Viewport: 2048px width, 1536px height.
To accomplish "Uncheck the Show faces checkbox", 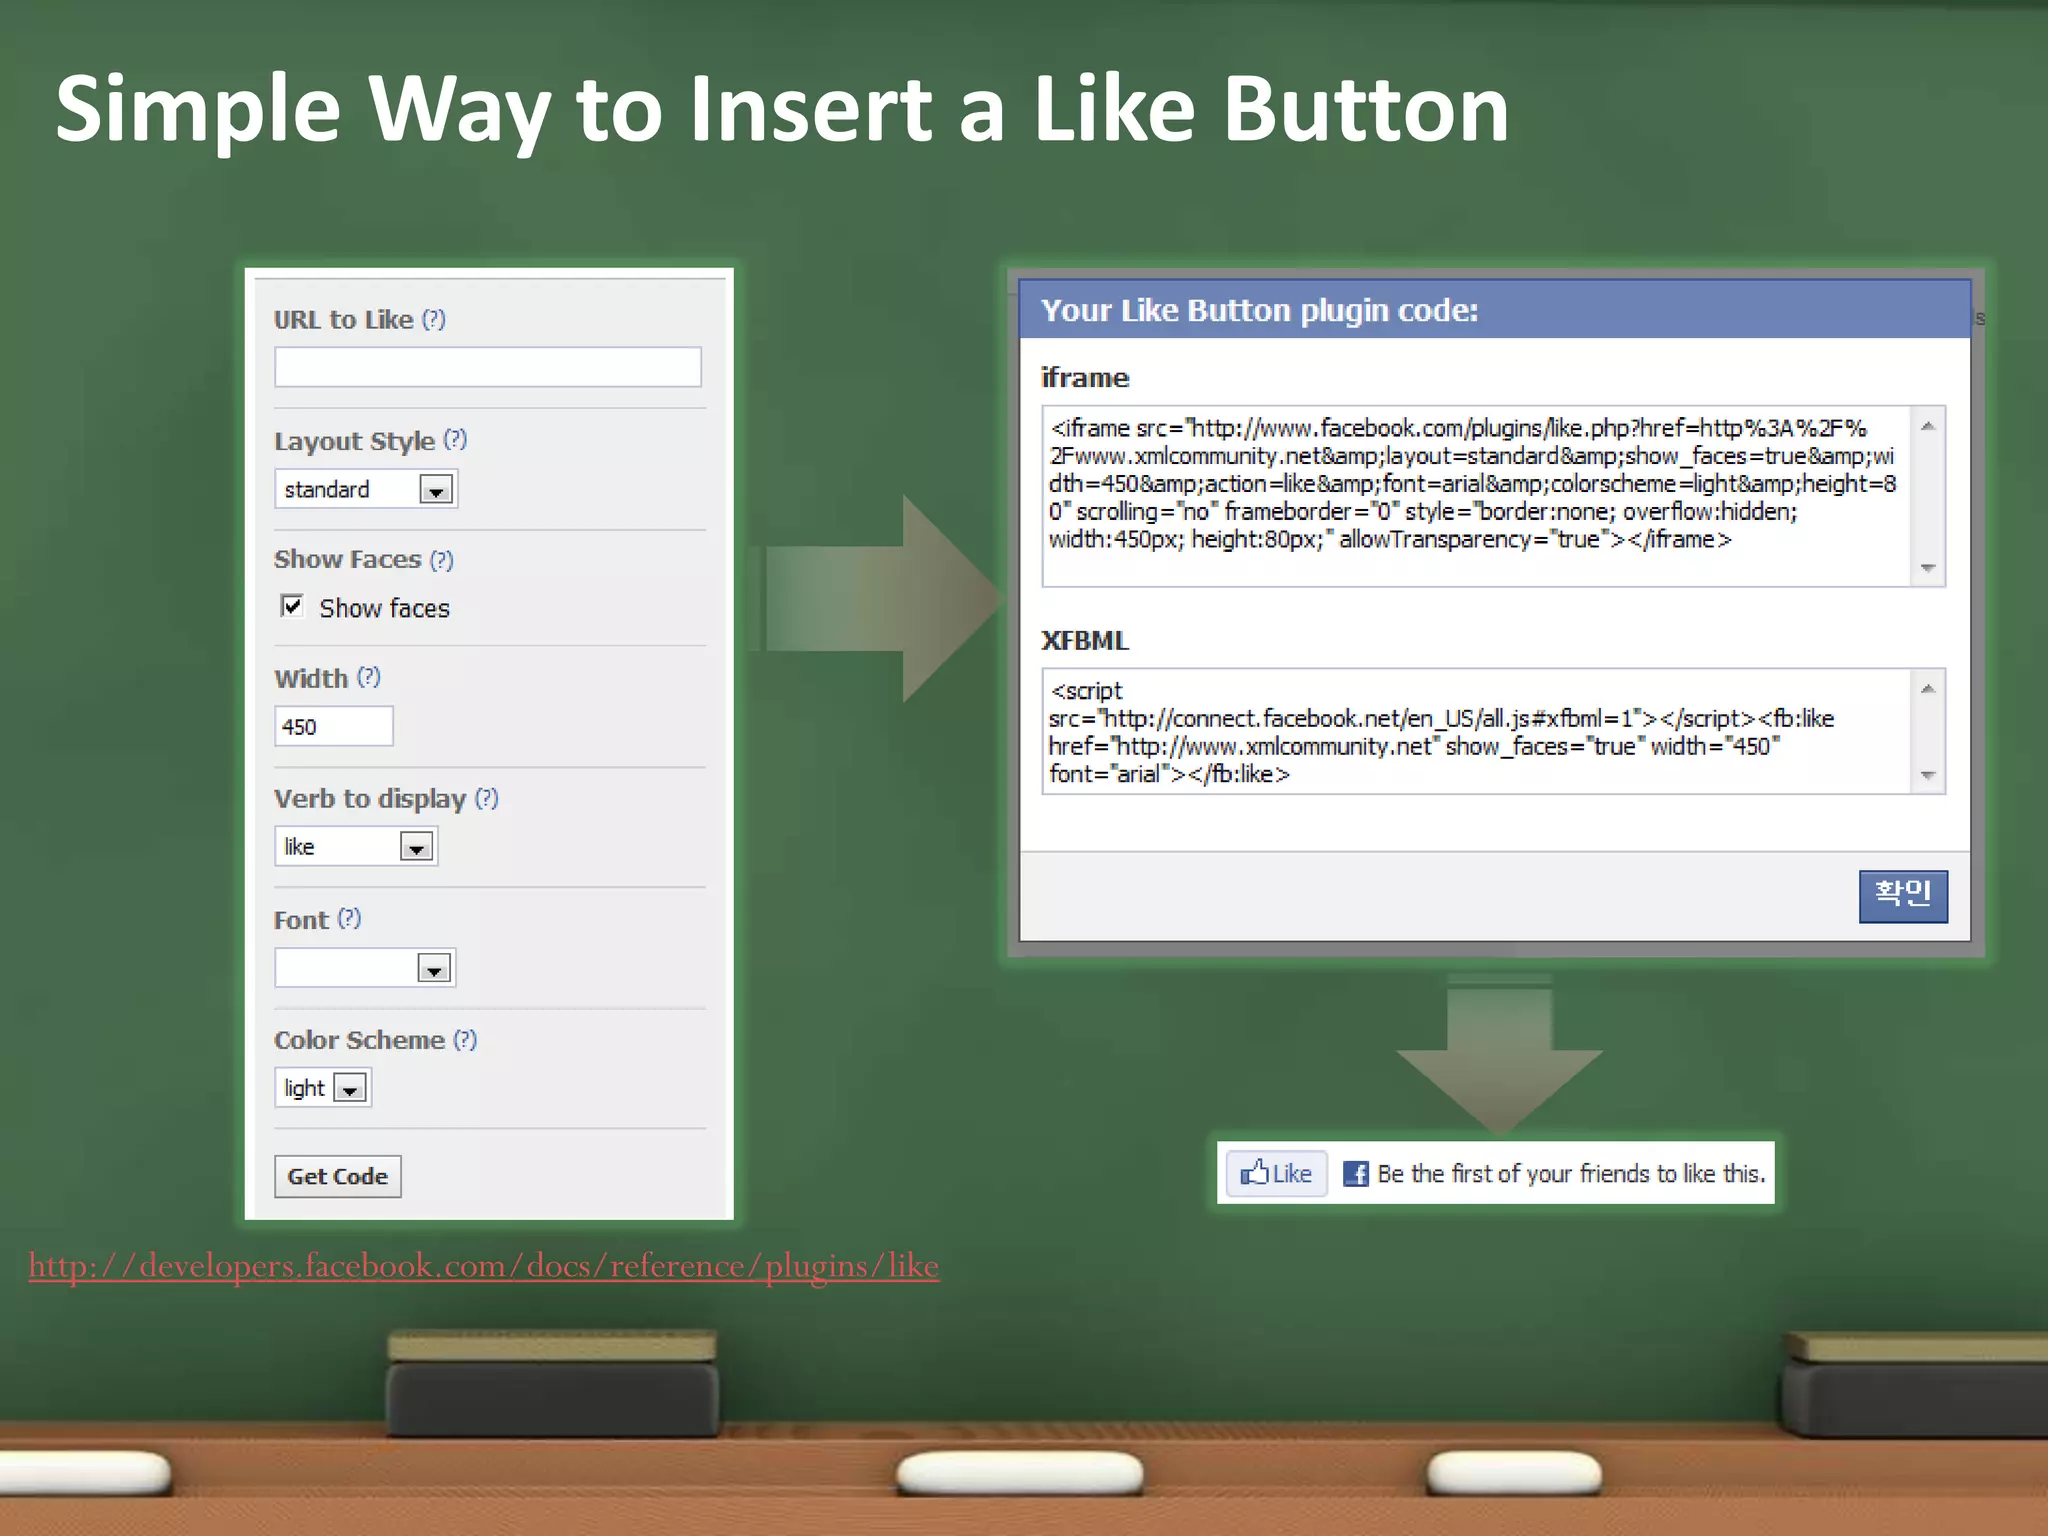I will point(292,606).
